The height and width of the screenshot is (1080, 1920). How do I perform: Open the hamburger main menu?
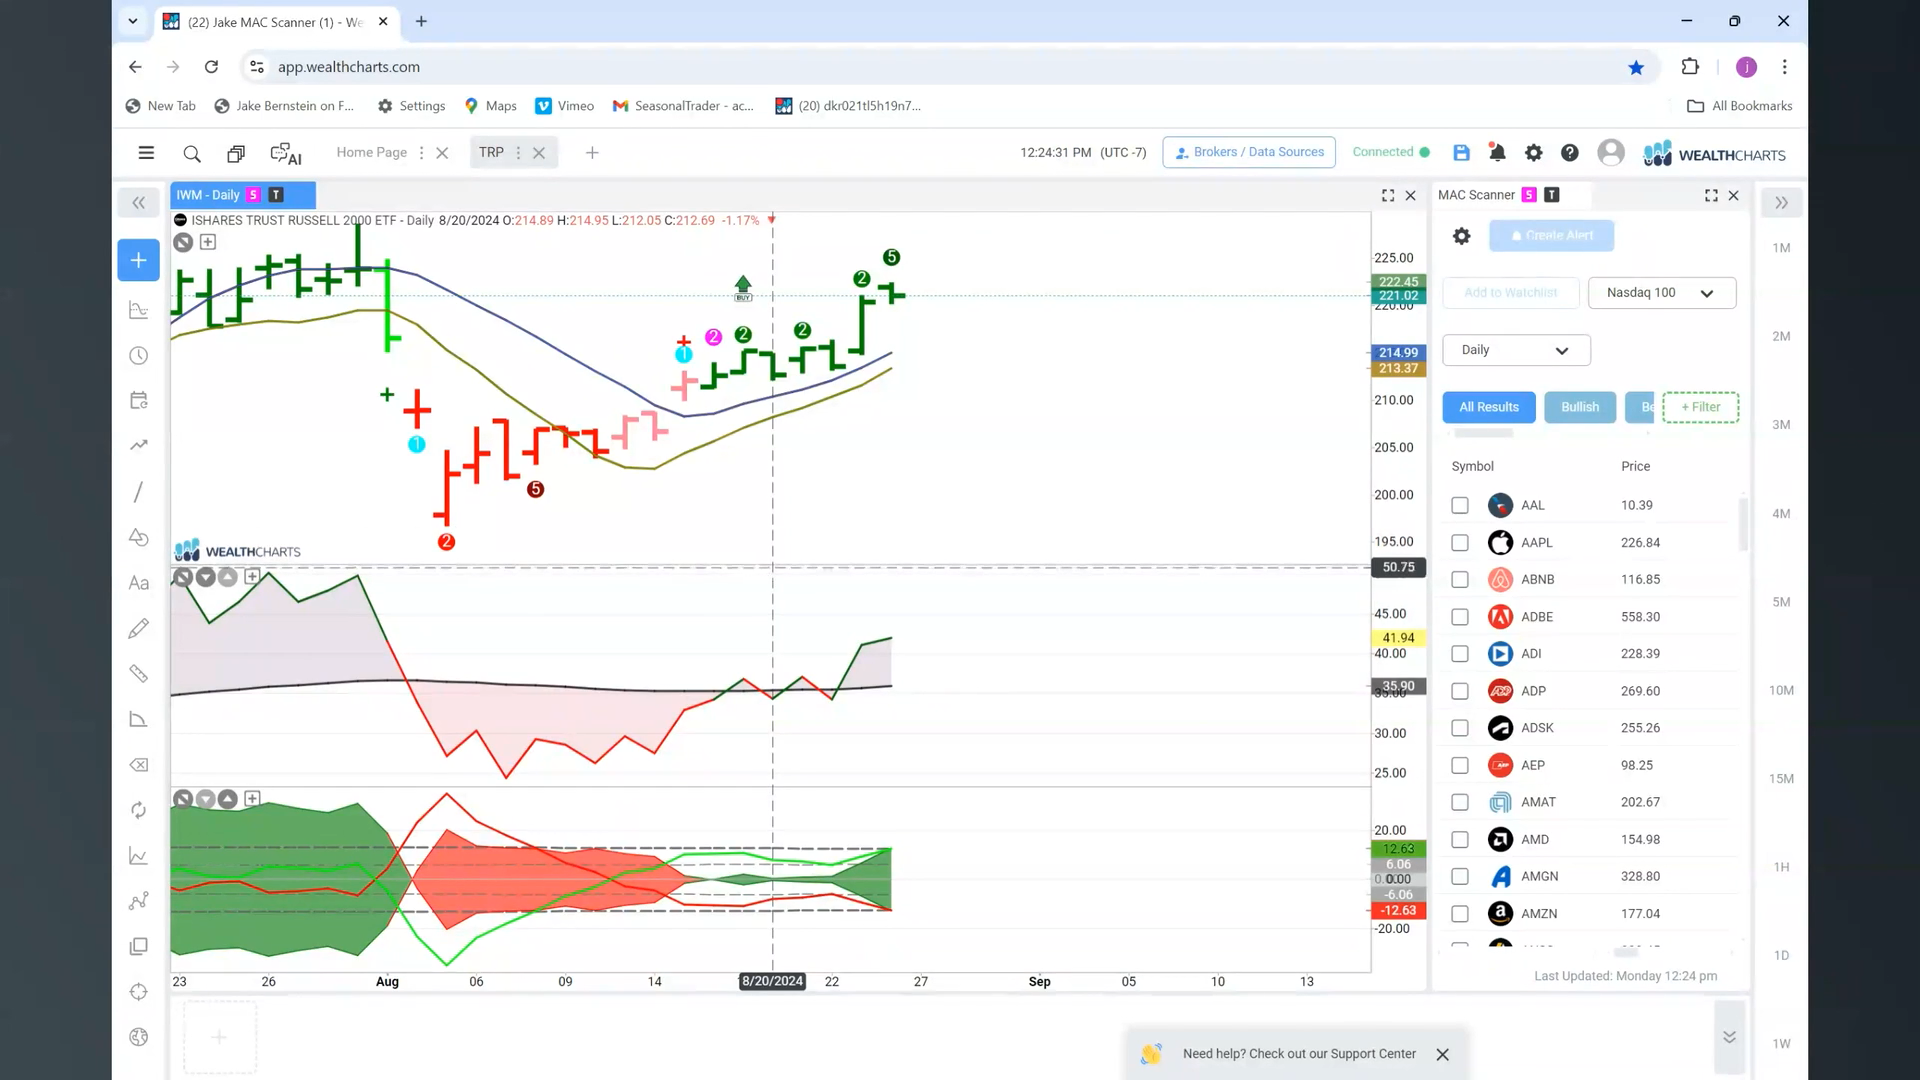click(146, 153)
